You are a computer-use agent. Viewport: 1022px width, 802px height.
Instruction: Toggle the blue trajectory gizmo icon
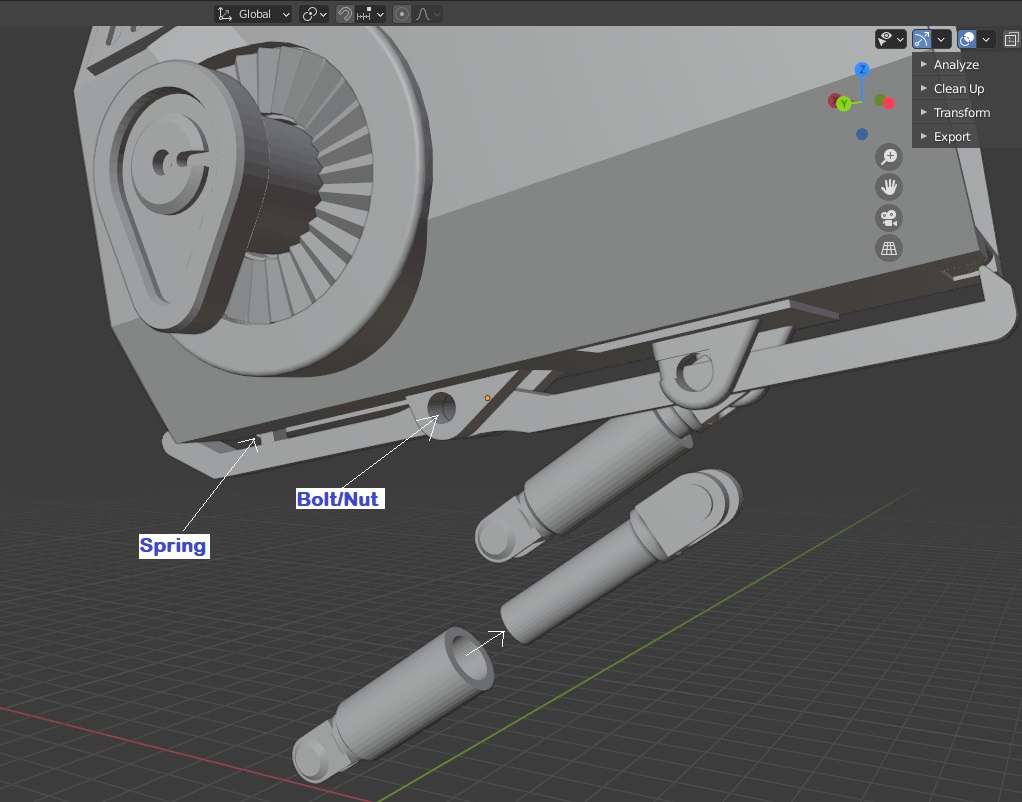click(x=920, y=38)
